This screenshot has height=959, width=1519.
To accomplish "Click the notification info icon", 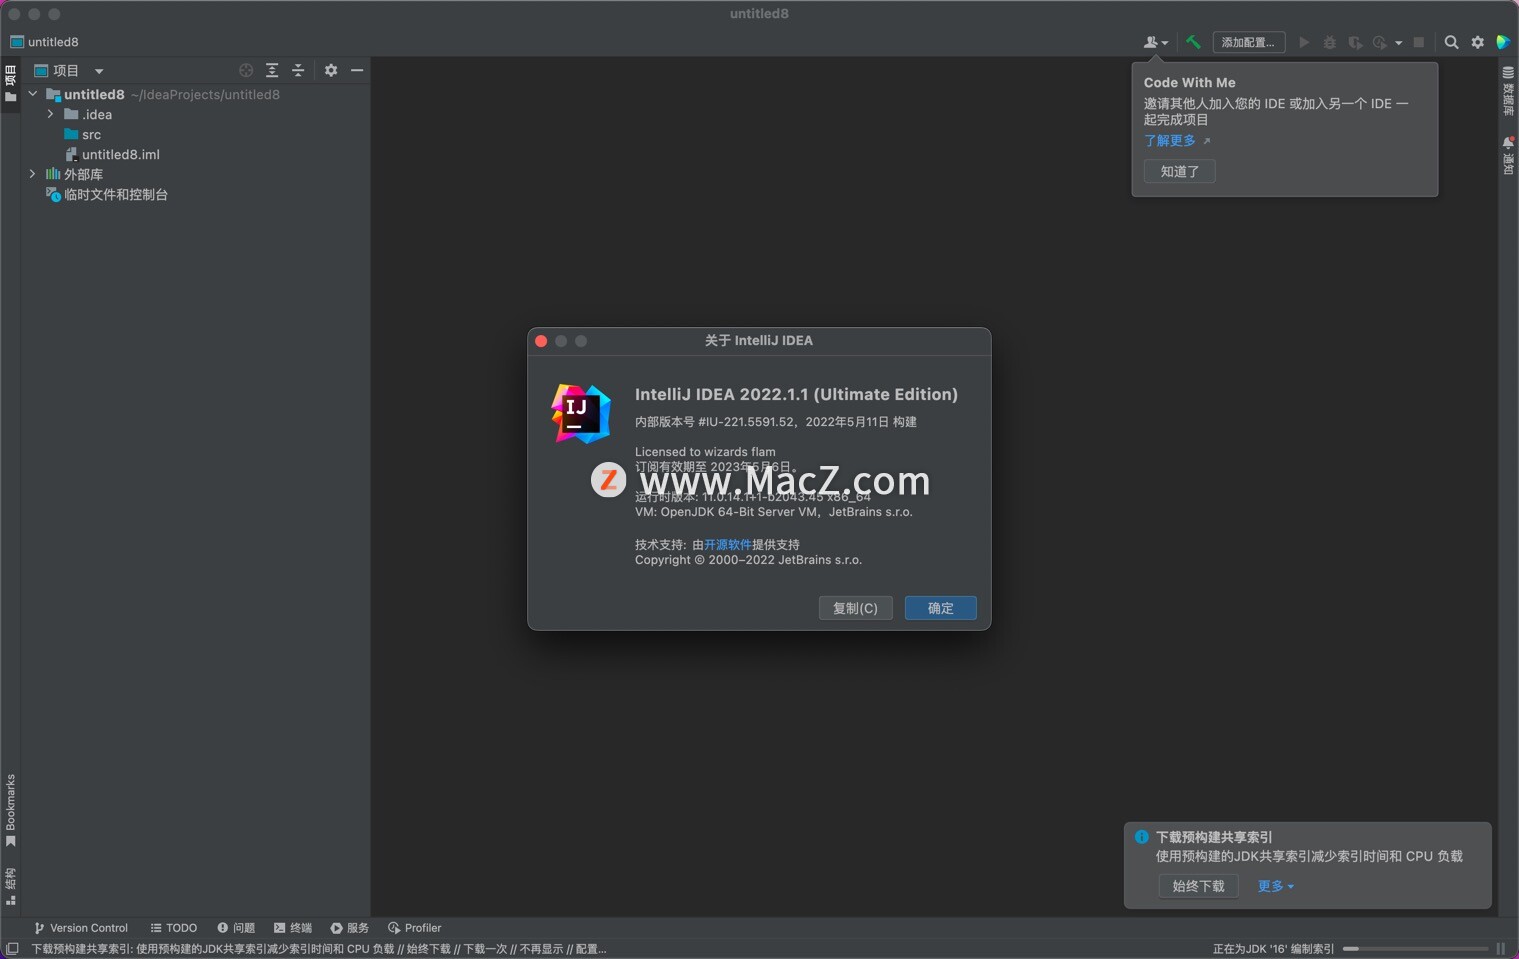I will click(x=1141, y=837).
